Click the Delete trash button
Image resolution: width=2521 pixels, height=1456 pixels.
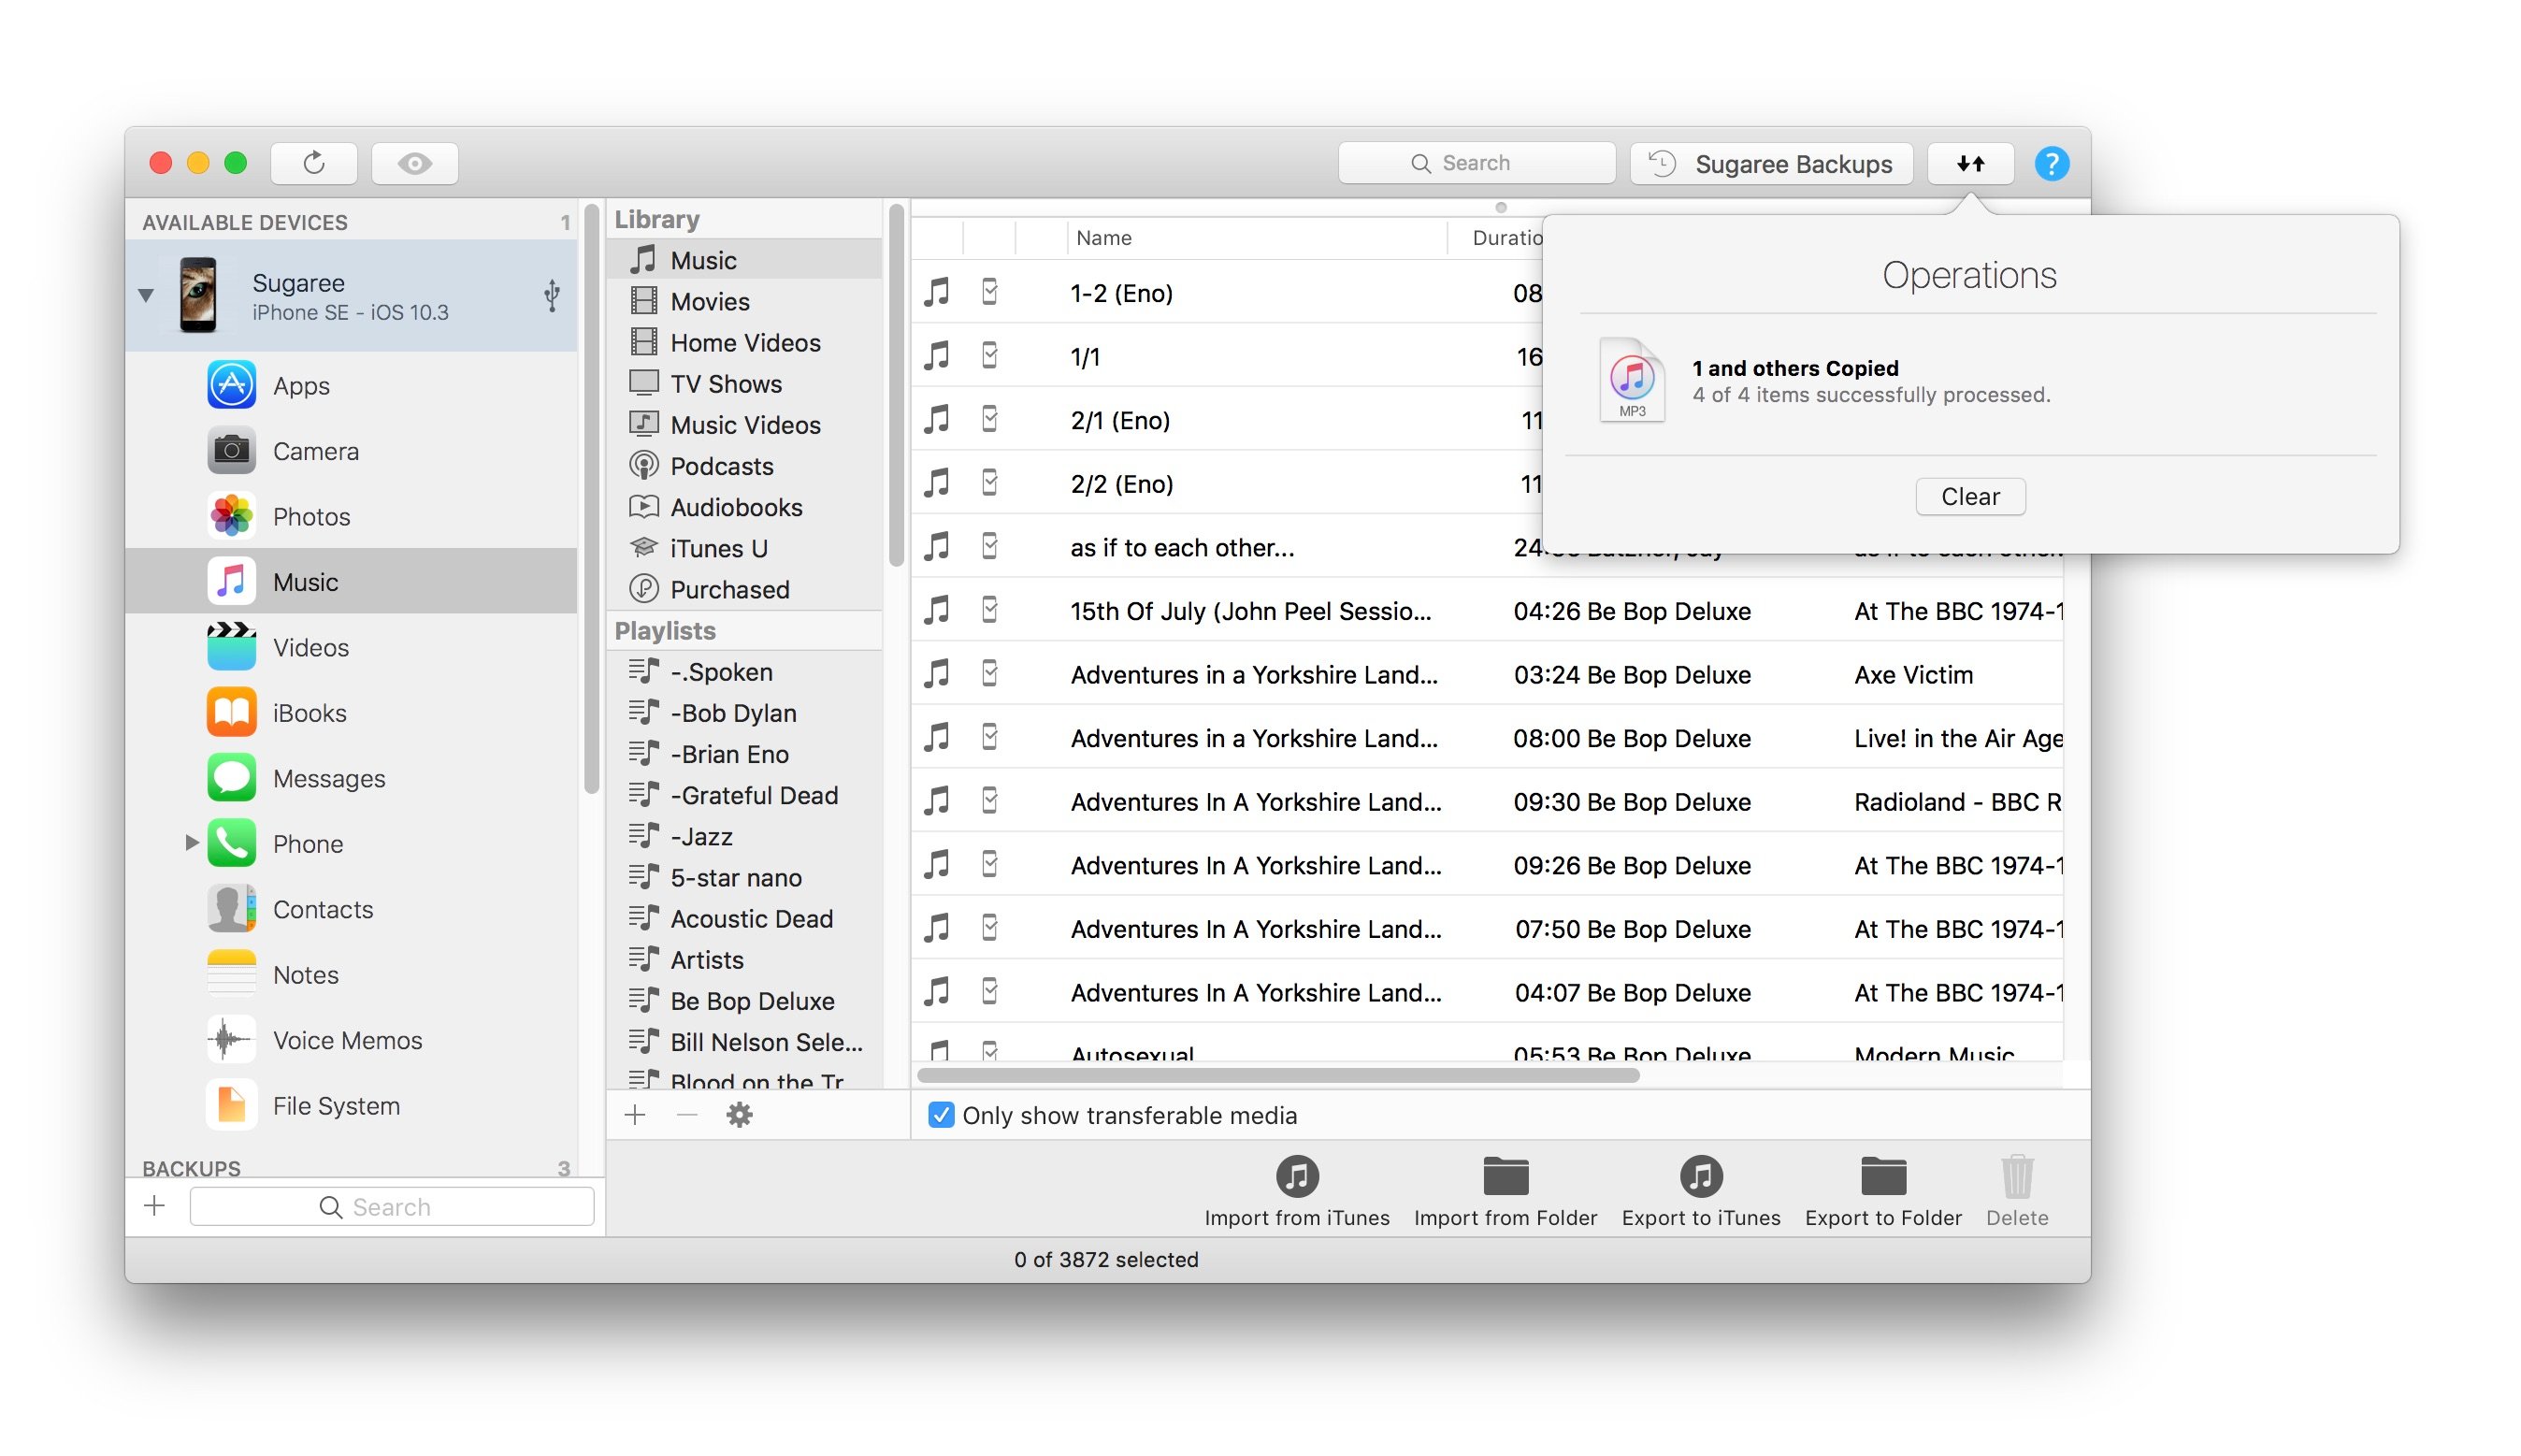click(2016, 1191)
